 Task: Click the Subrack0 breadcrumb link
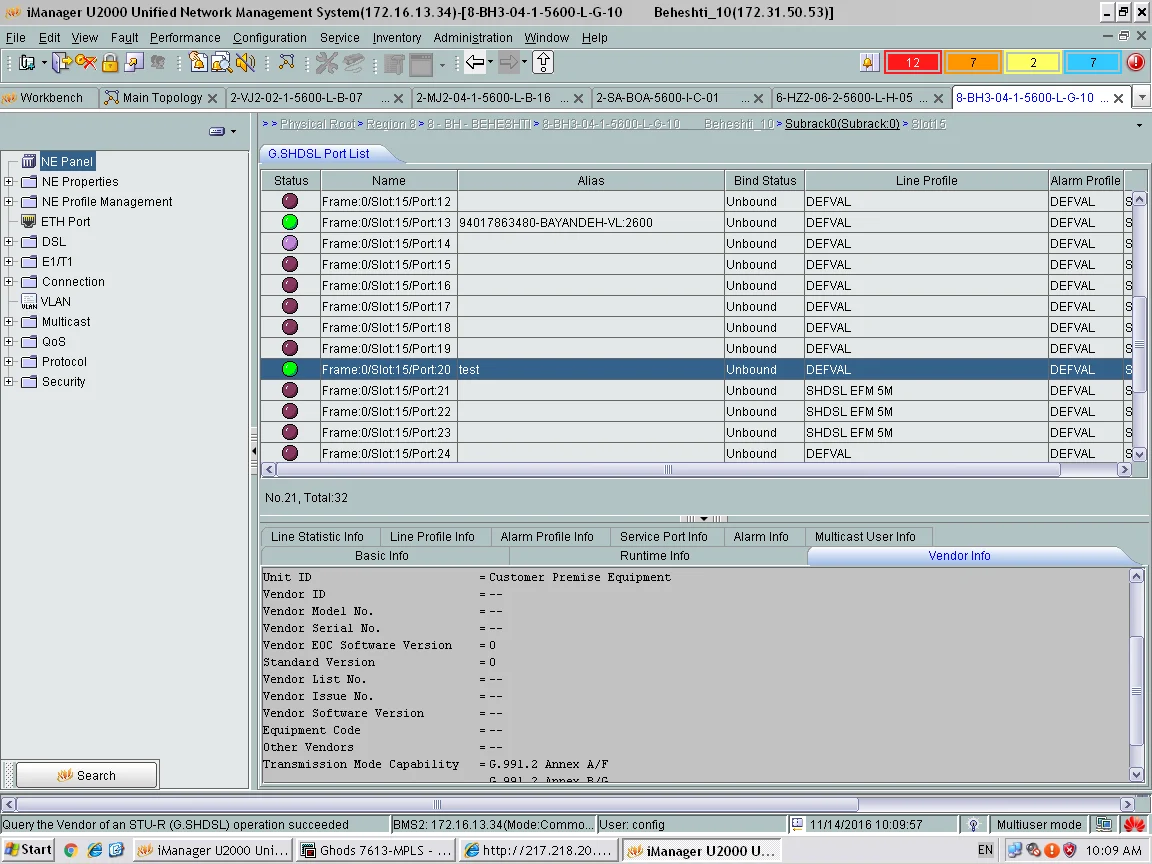pos(842,125)
